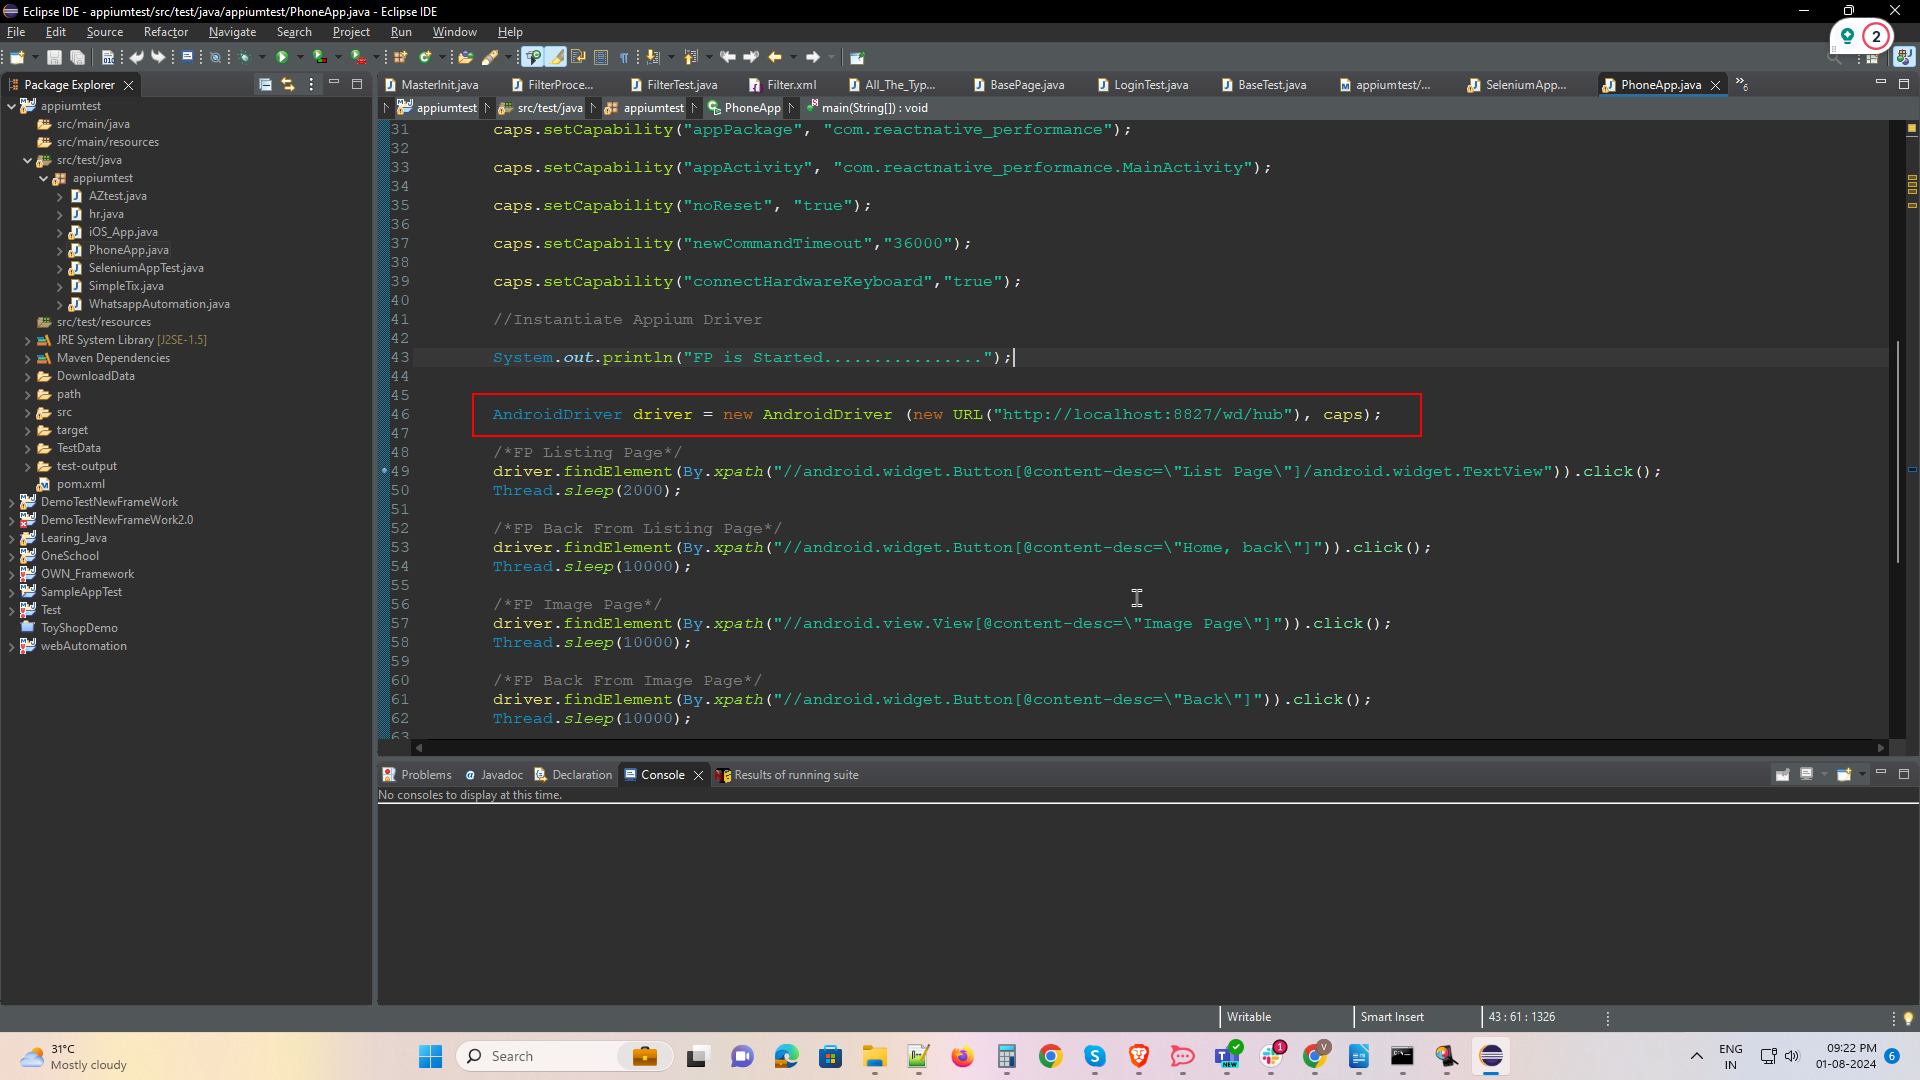
Task: Click the Back navigation arrow icon
Action: [x=775, y=57]
